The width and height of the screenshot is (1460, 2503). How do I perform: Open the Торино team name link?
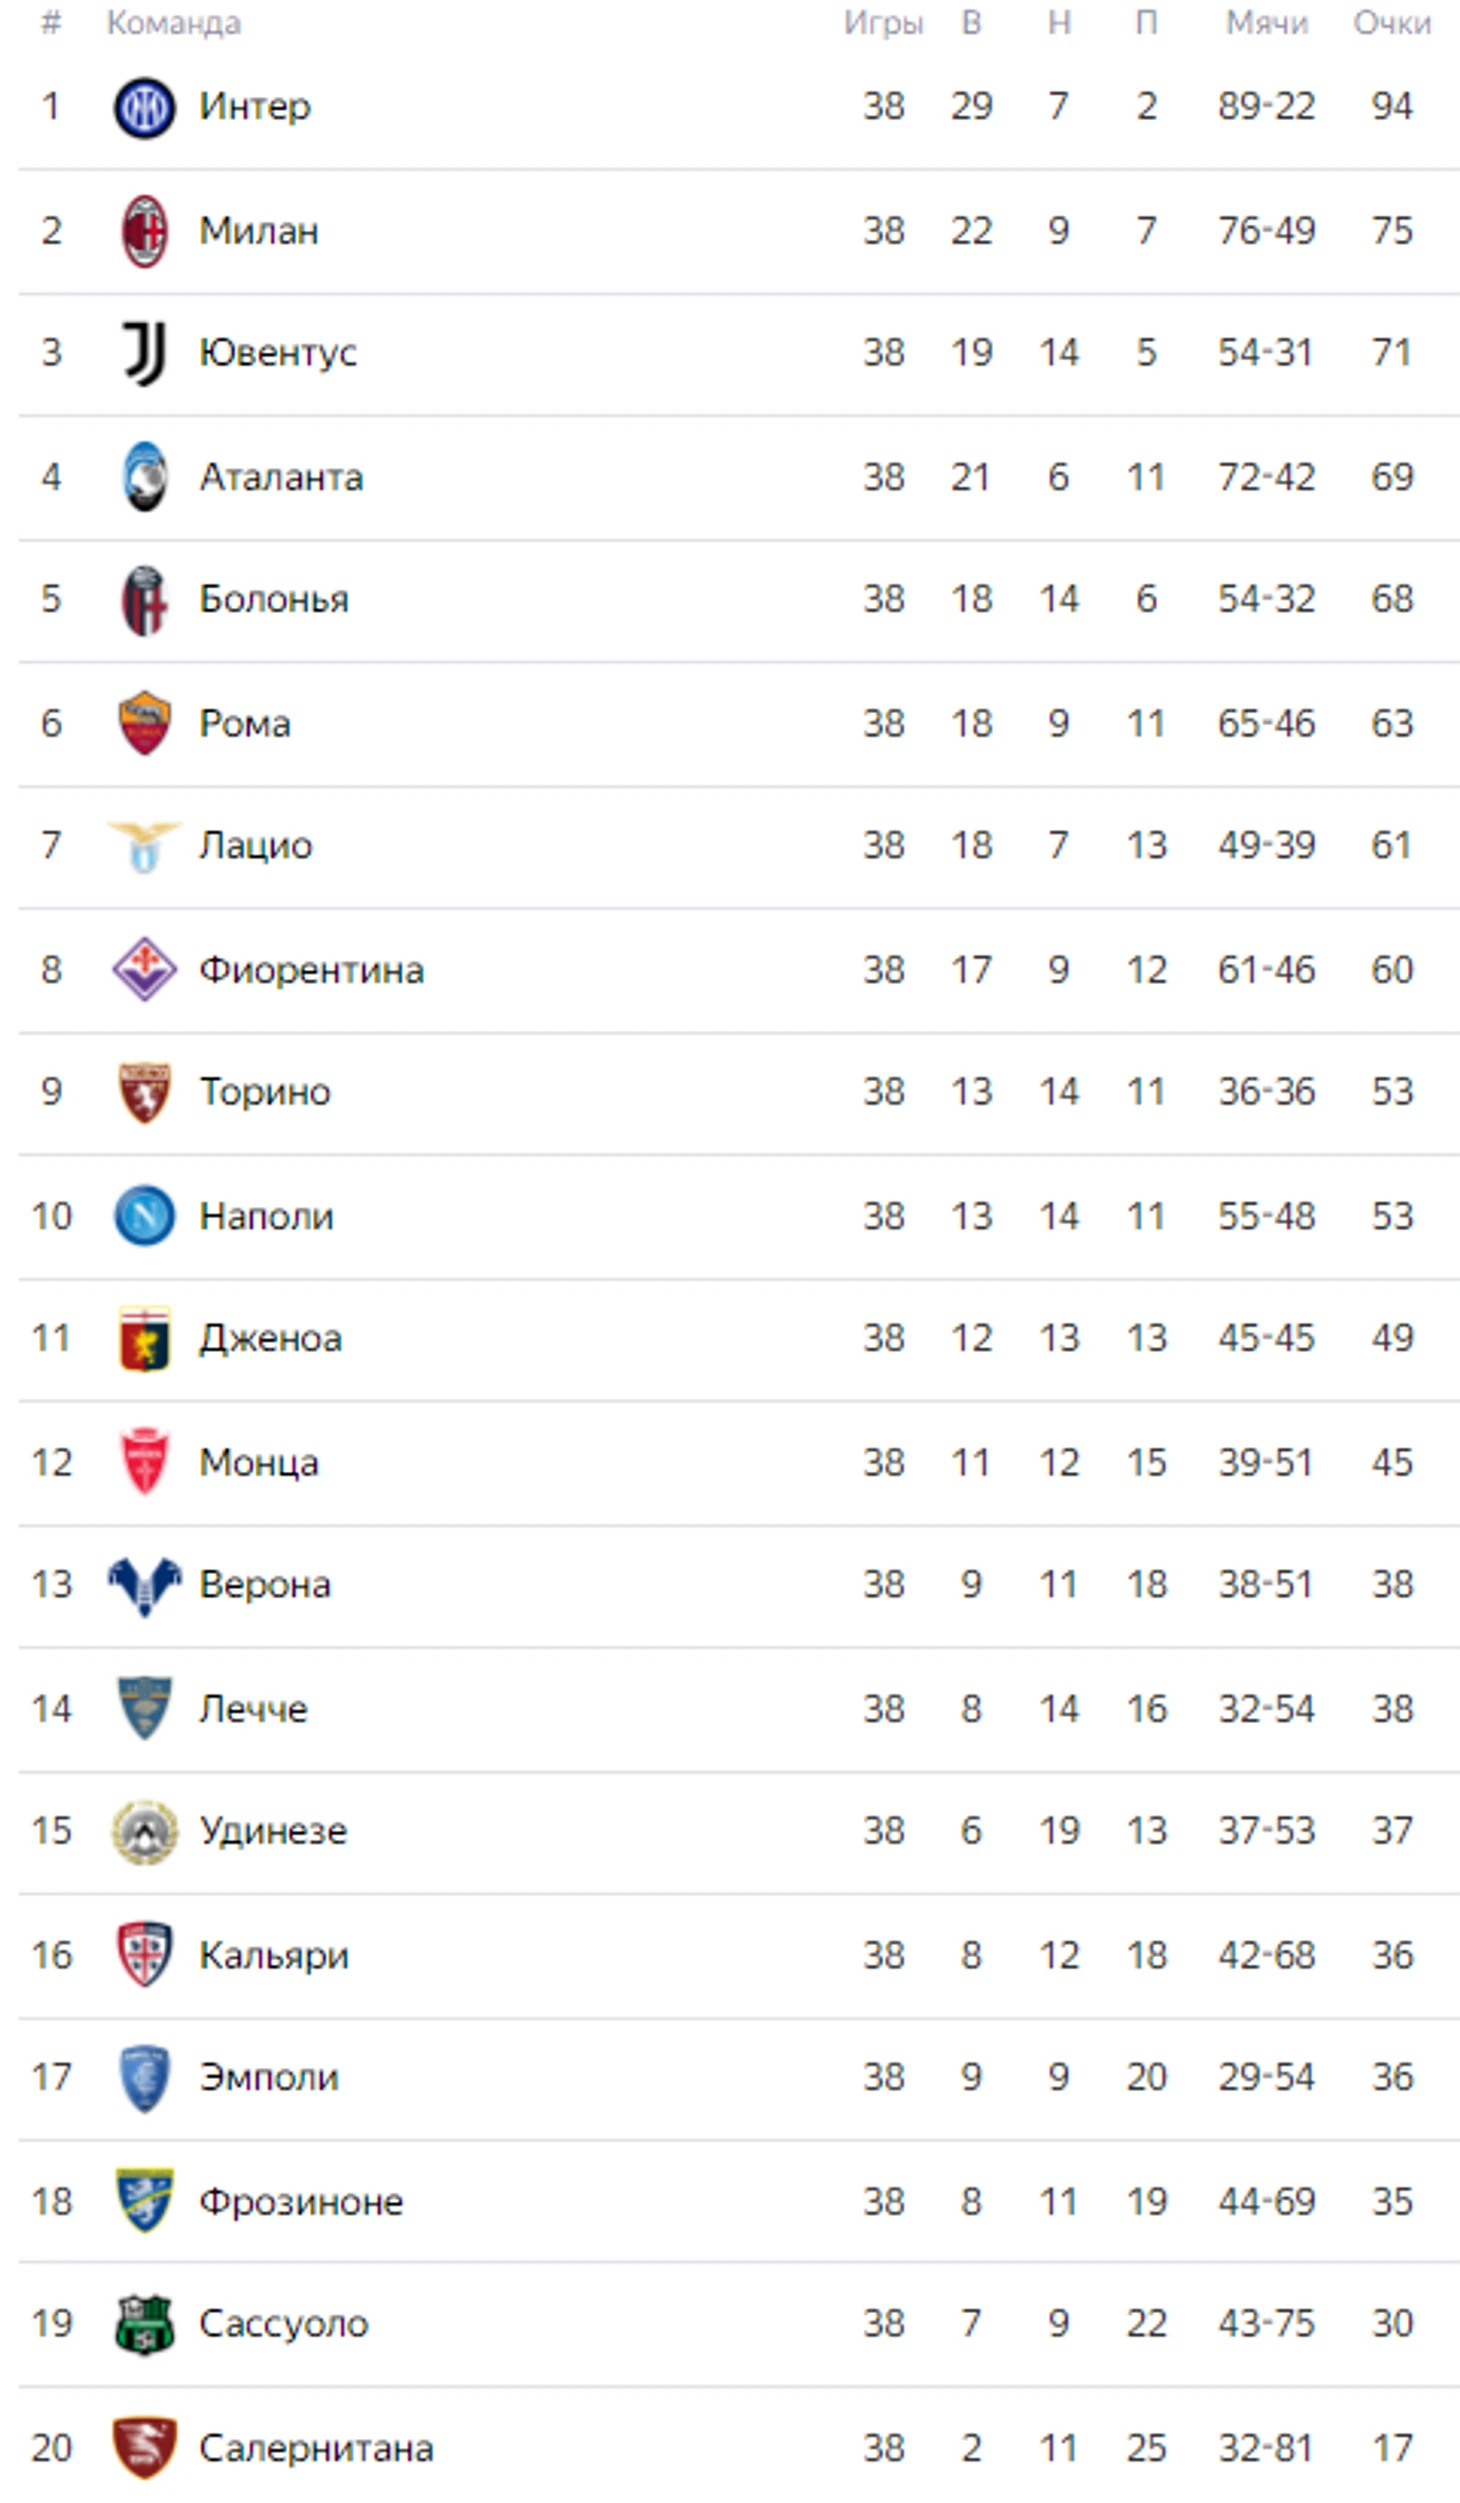pyautogui.click(x=265, y=1092)
